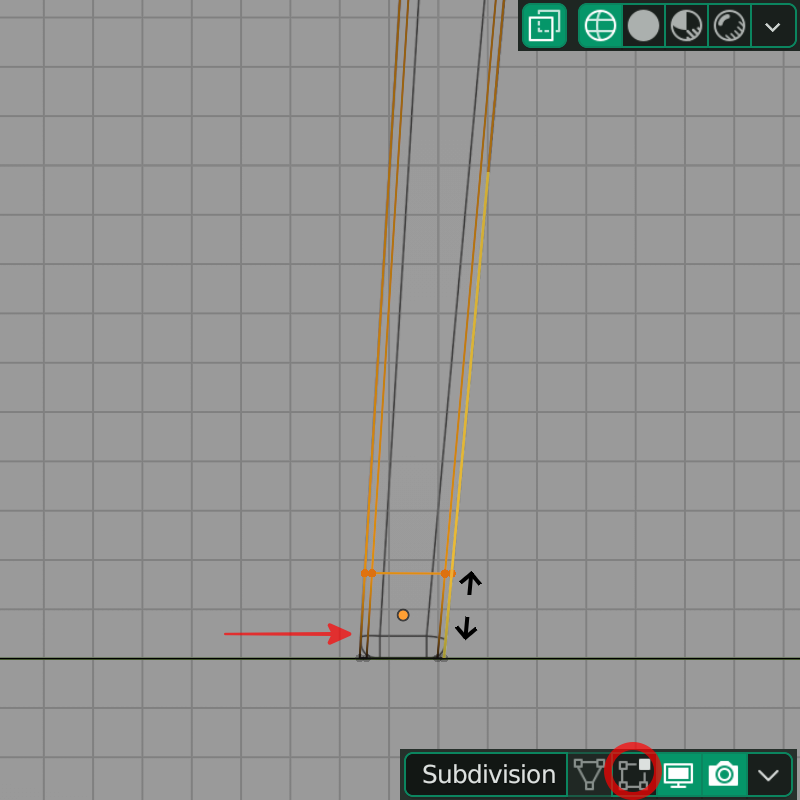Switch to Rendered viewport shading

tap(729, 26)
